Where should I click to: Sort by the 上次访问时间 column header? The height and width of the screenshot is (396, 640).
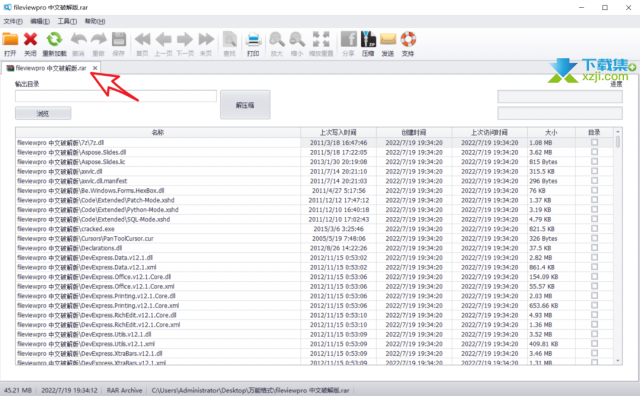[x=489, y=132]
